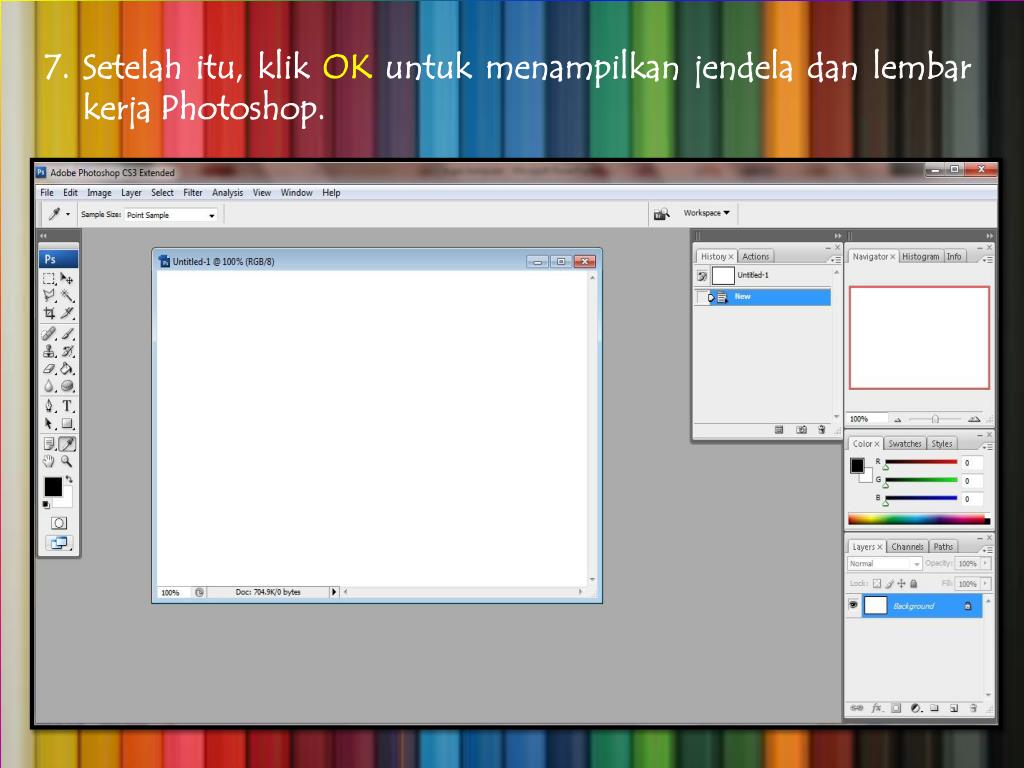Activate the Slice tool
Screen dimensions: 1024x768
click(67, 313)
